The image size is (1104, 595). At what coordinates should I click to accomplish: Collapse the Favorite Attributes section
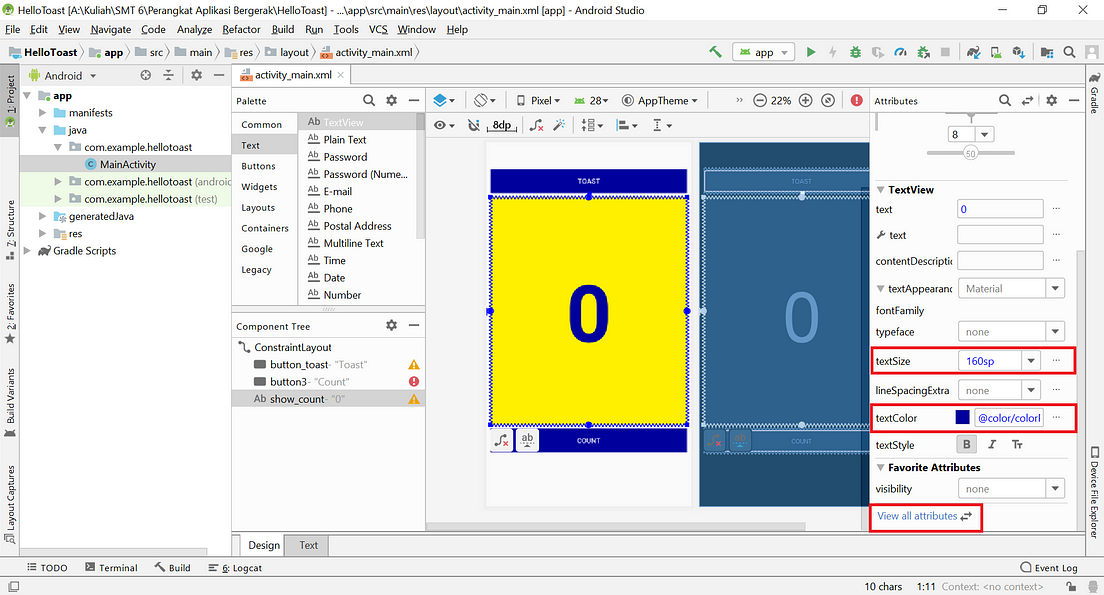[881, 468]
